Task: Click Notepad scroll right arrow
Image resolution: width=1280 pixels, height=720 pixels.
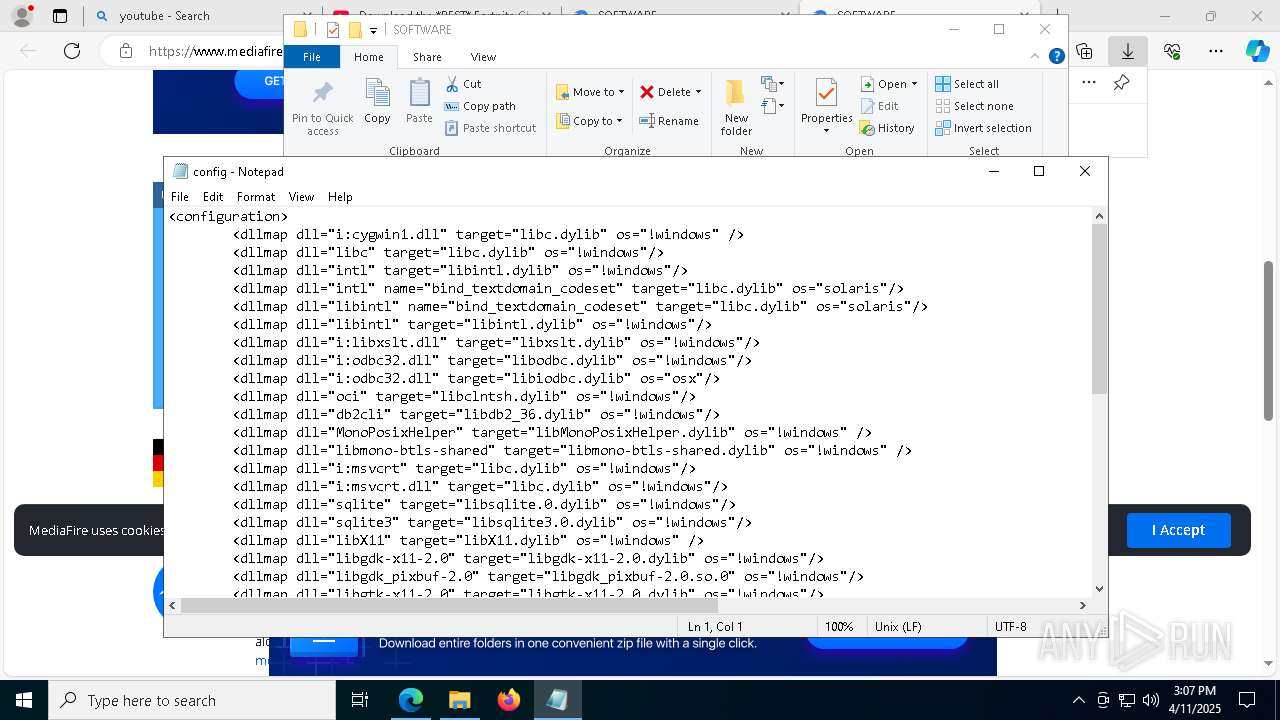Action: coord(1082,605)
